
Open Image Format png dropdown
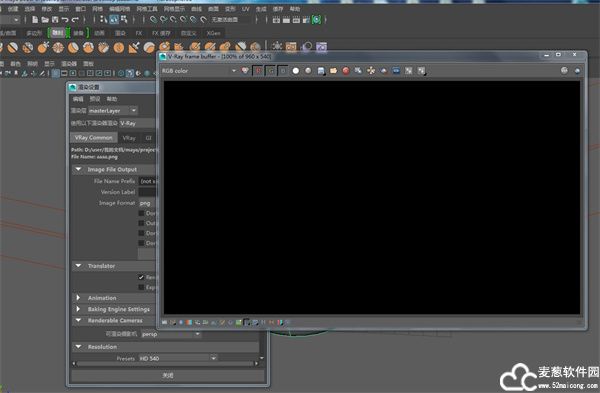[147, 203]
